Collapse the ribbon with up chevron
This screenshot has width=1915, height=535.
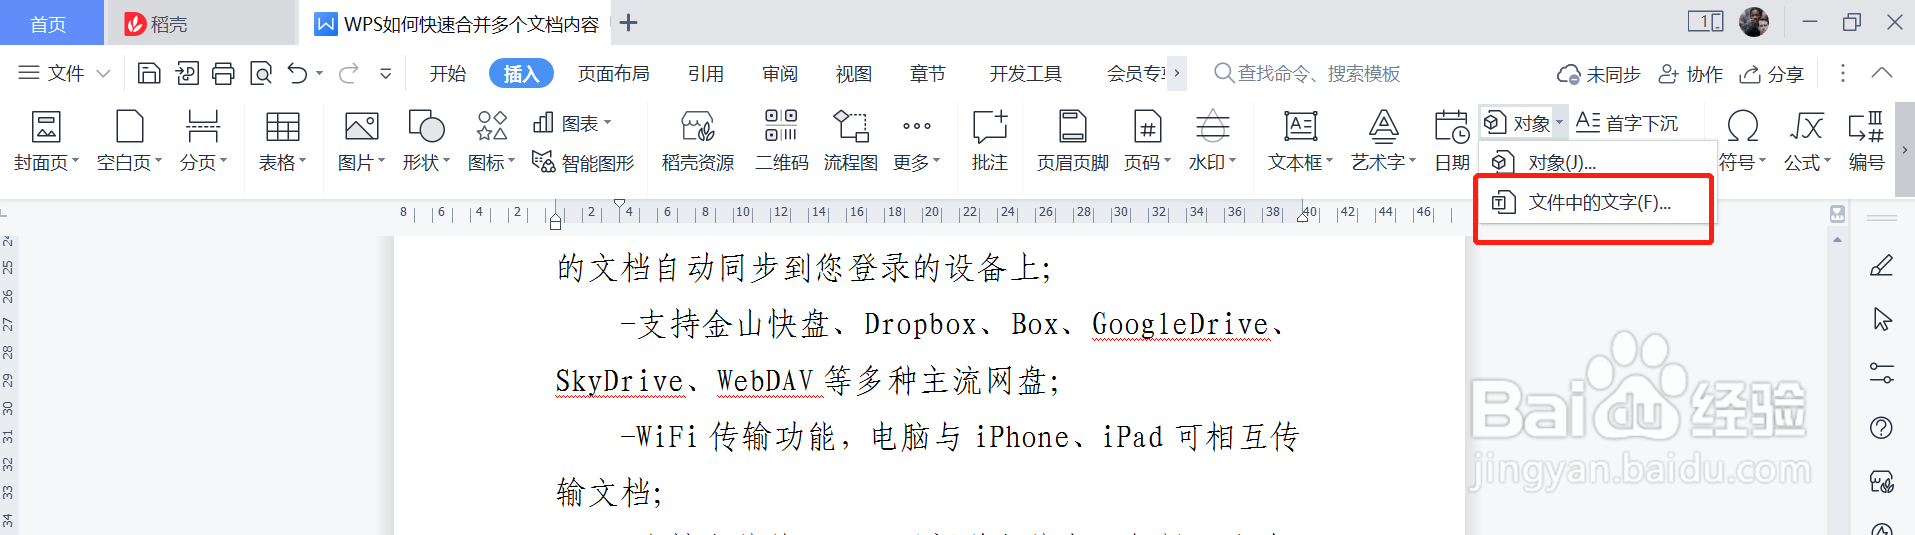click(1882, 73)
